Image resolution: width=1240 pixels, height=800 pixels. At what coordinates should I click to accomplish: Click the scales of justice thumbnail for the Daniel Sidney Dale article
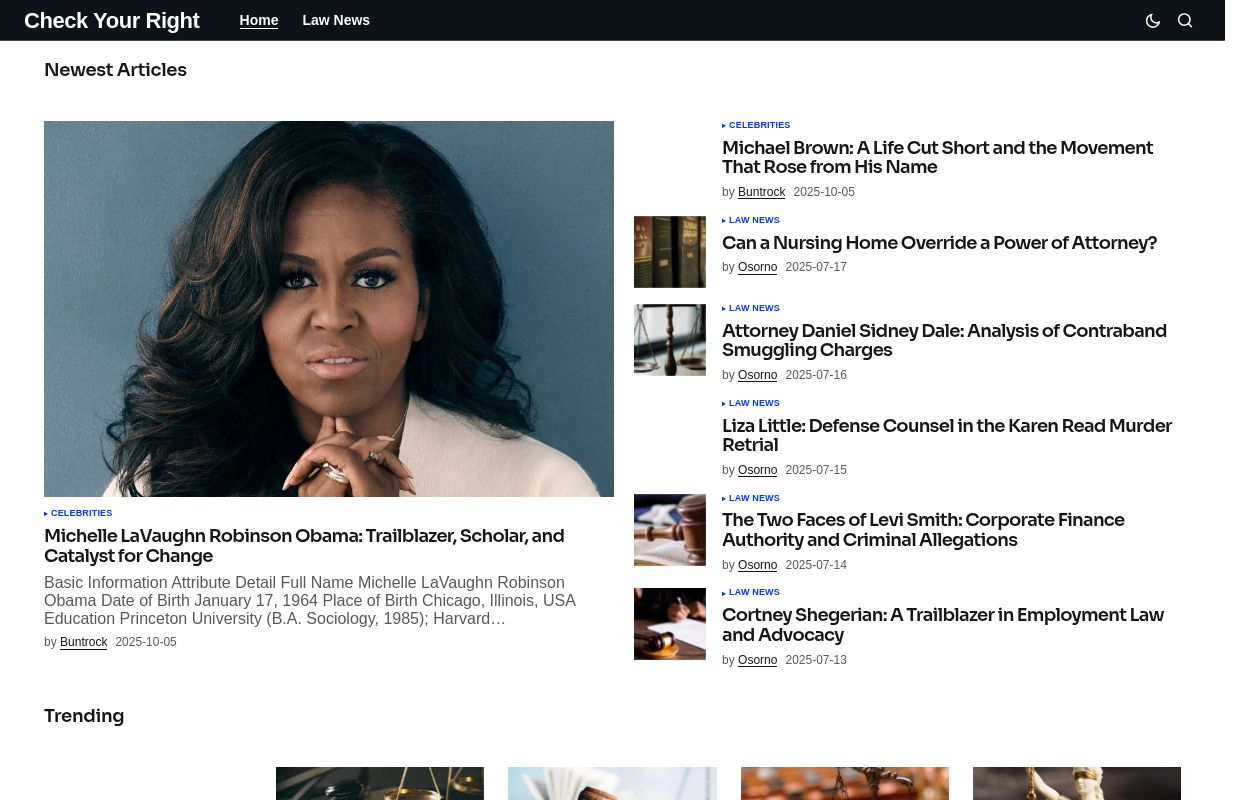(670, 340)
